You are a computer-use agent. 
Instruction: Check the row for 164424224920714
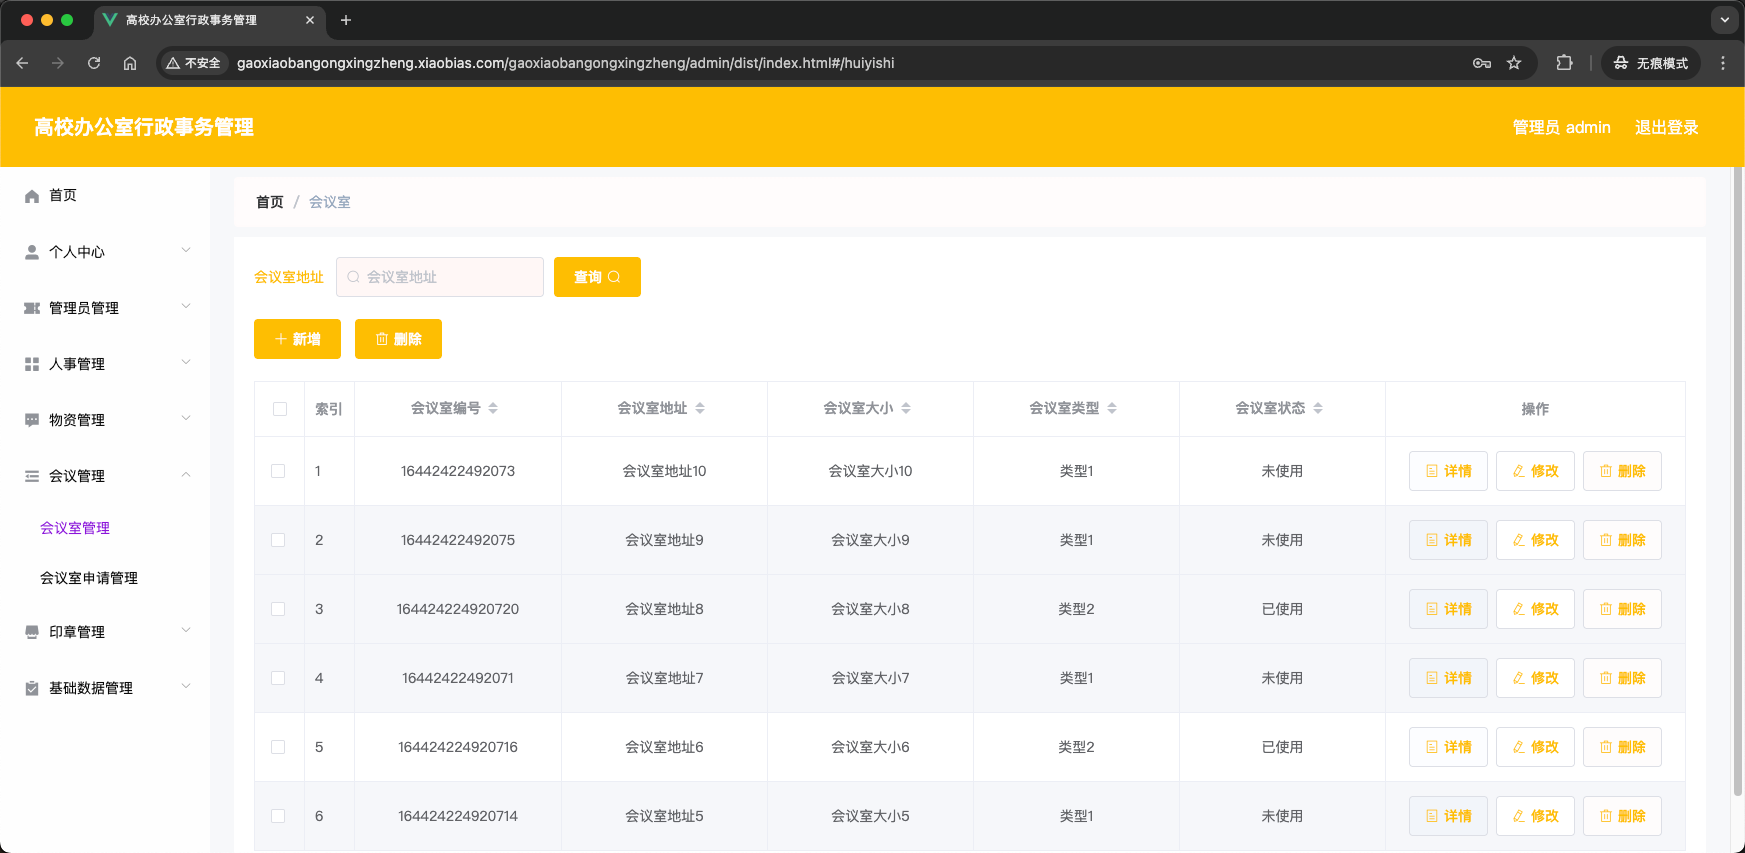[x=278, y=816]
